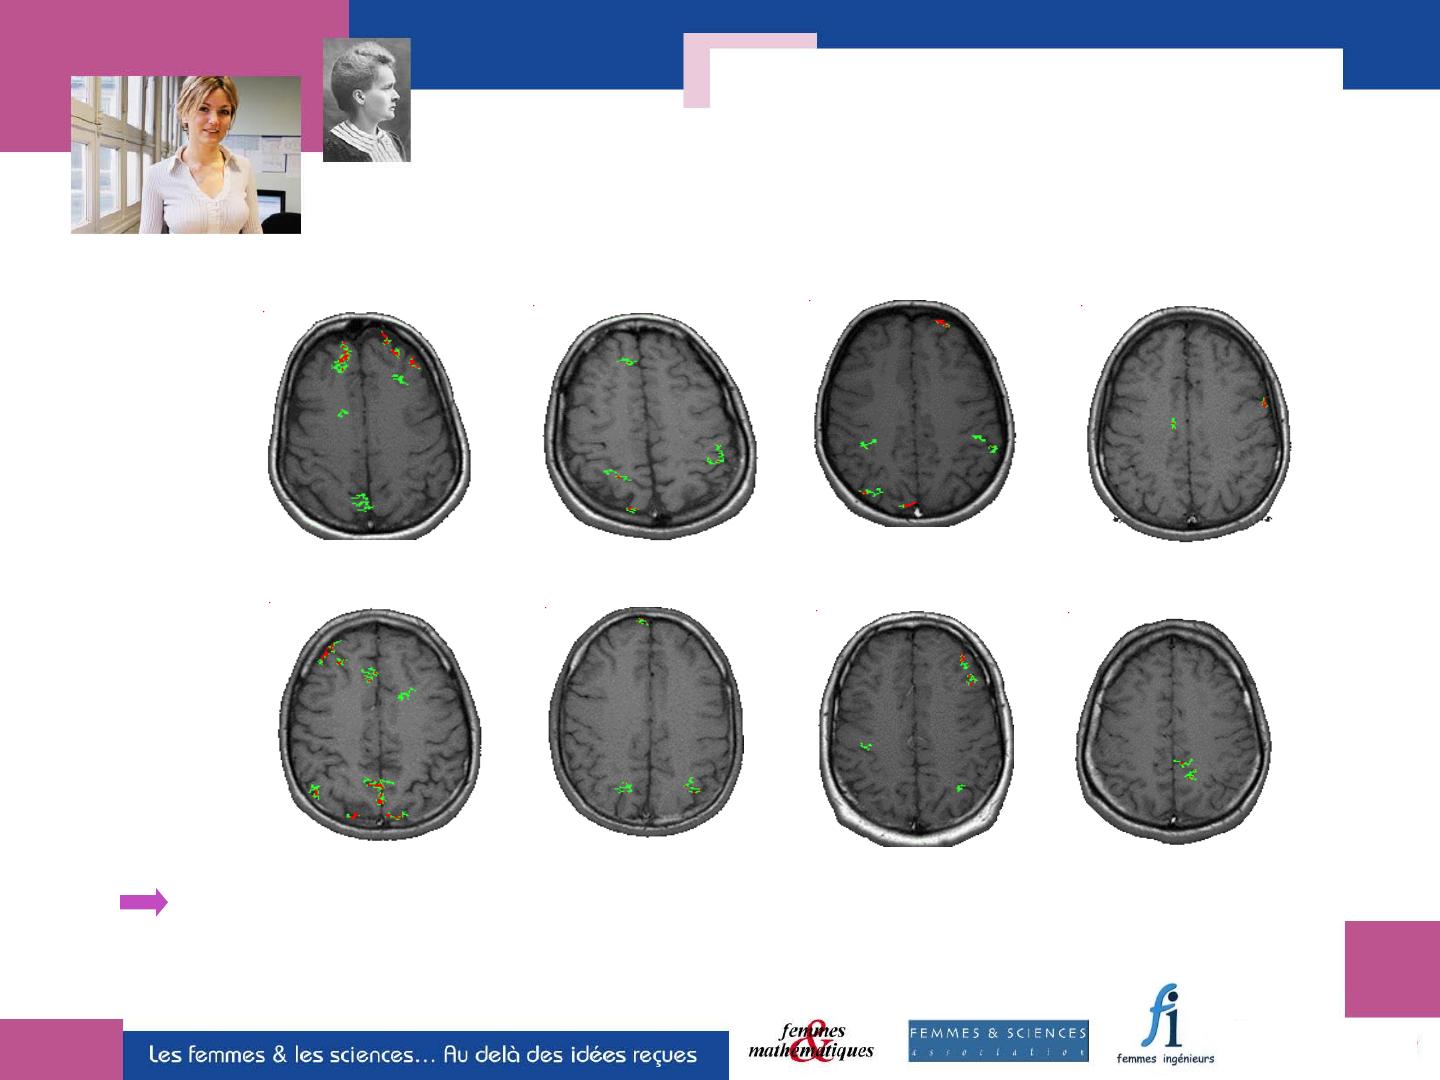
Task: Open the Femmes & Sciences association logo
Action: 997,1041
